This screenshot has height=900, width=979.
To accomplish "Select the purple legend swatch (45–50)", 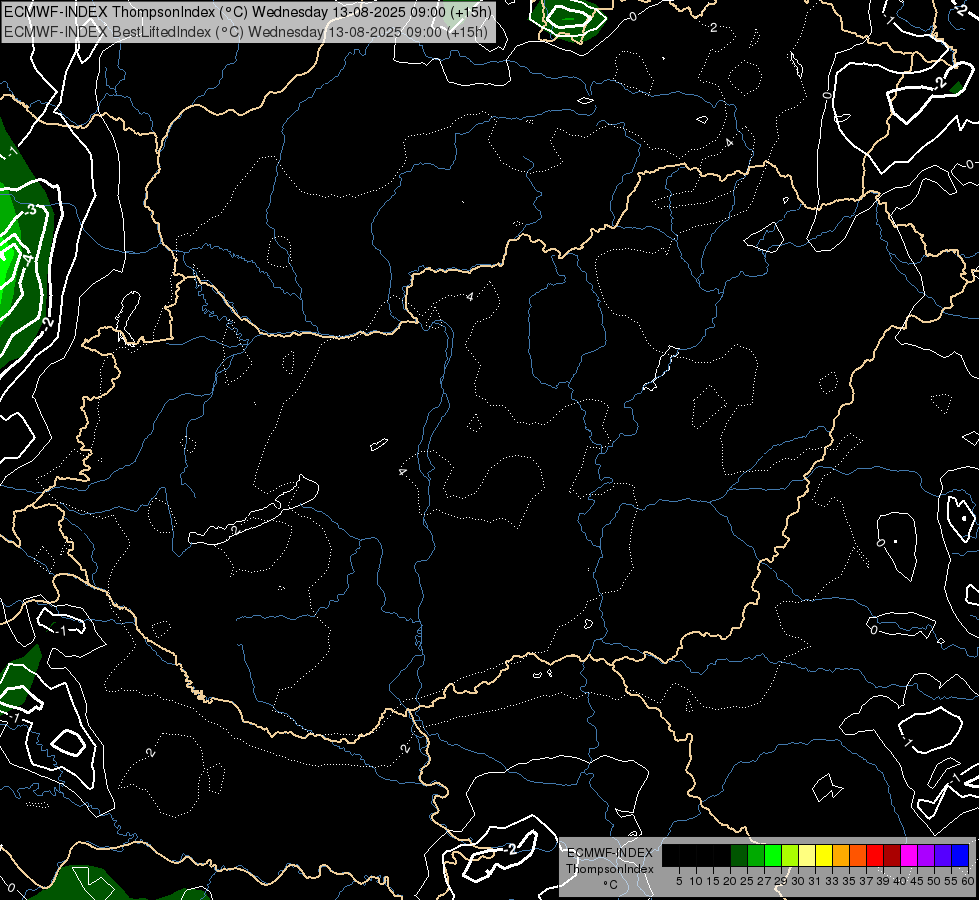I will 926,856.
